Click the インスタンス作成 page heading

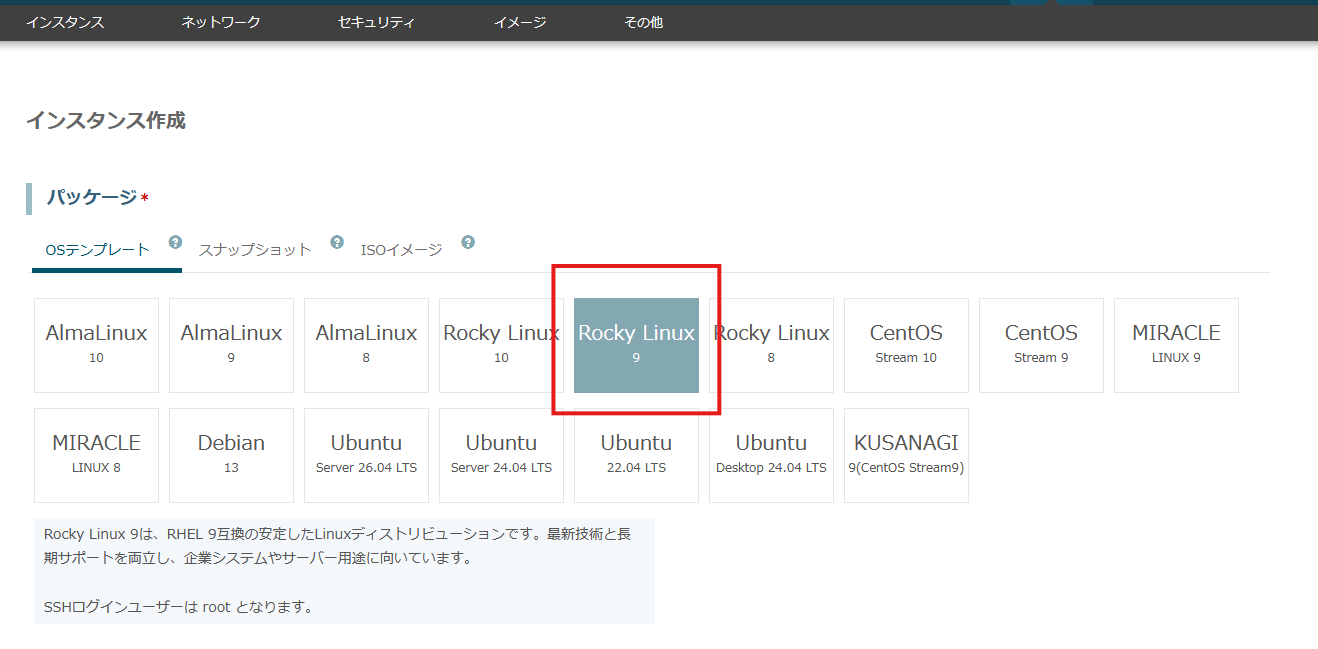pos(106,121)
